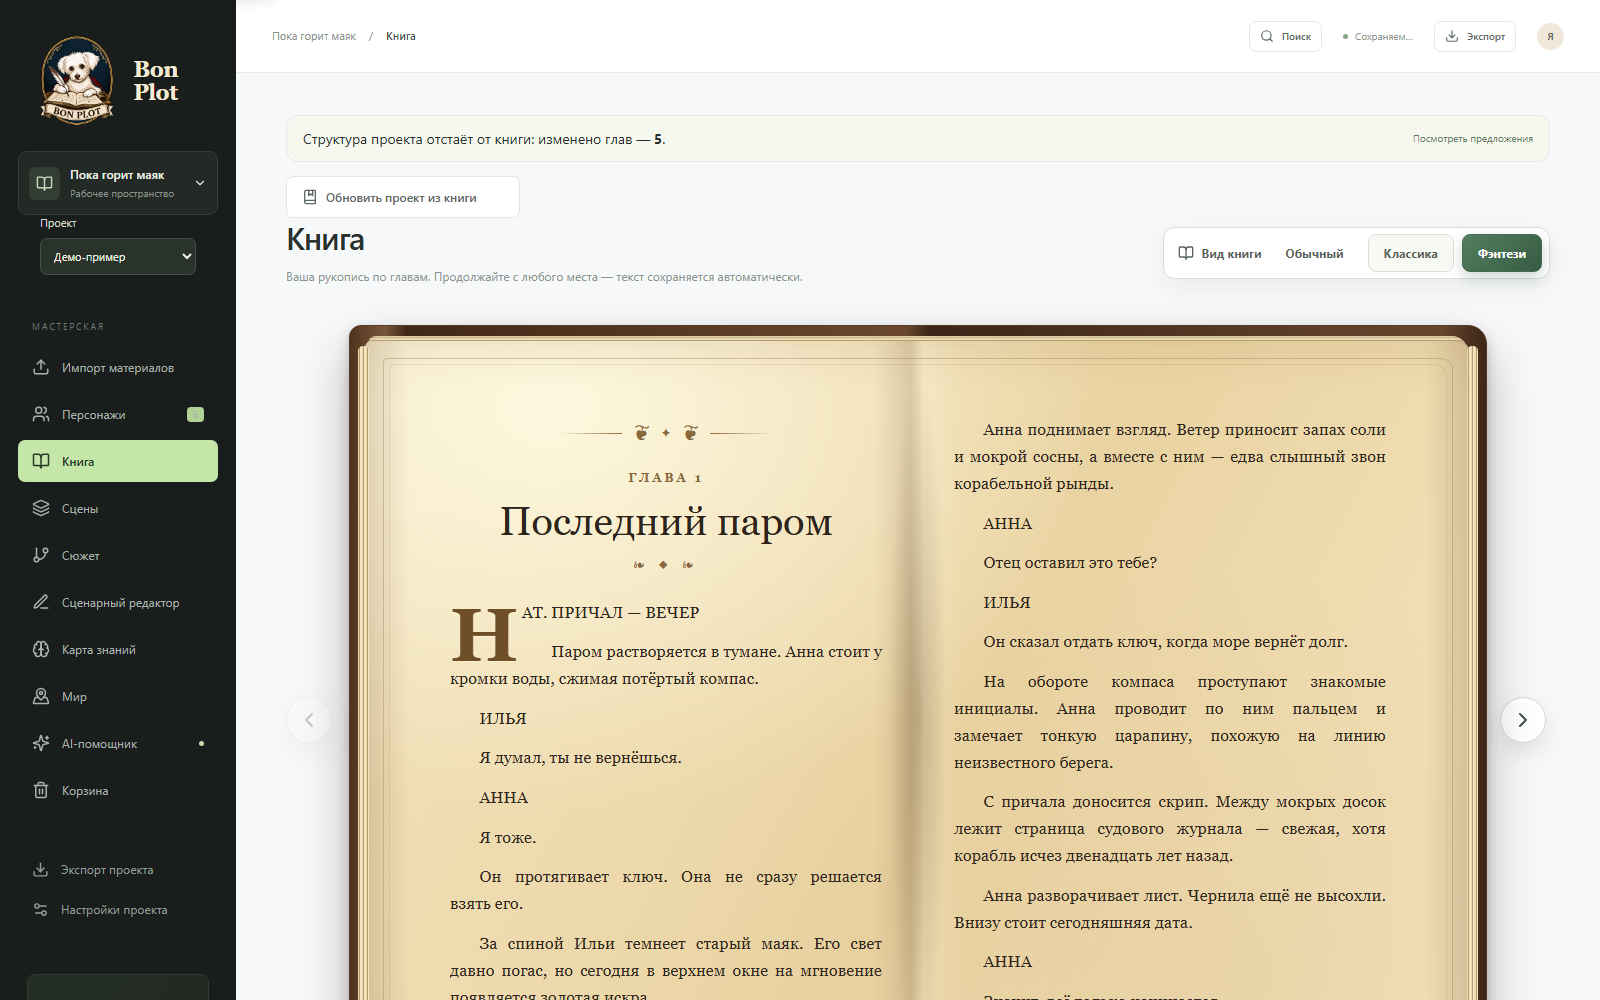Open the Сцены section
This screenshot has width=1600, height=1000.
tap(118, 508)
